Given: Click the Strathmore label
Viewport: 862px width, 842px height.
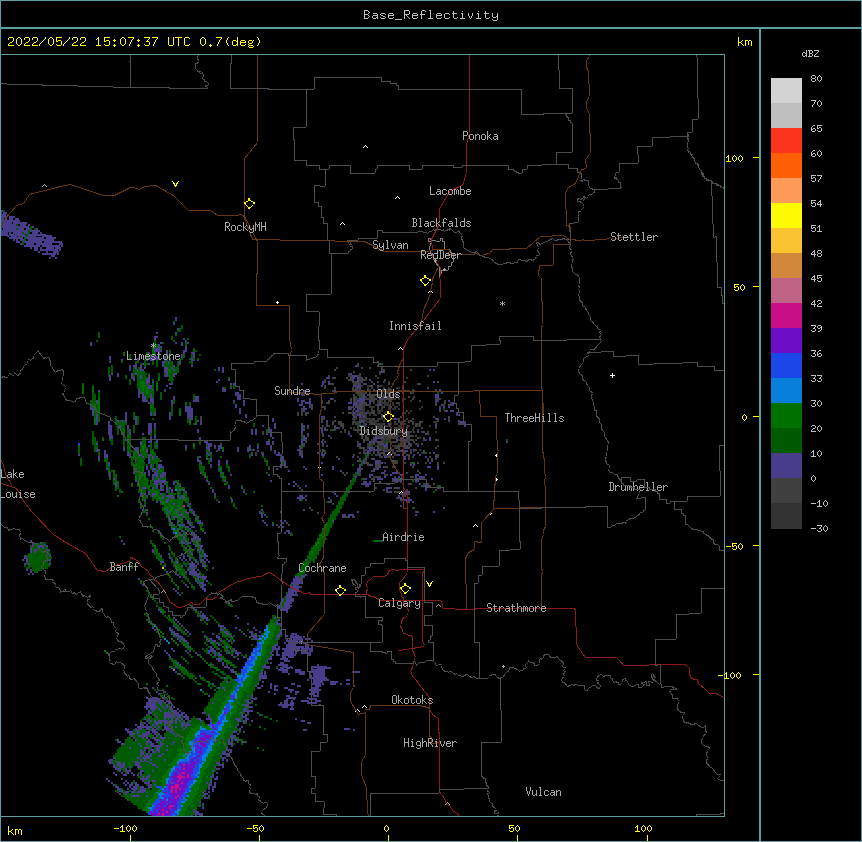Looking at the screenshot, I should coord(516,608).
